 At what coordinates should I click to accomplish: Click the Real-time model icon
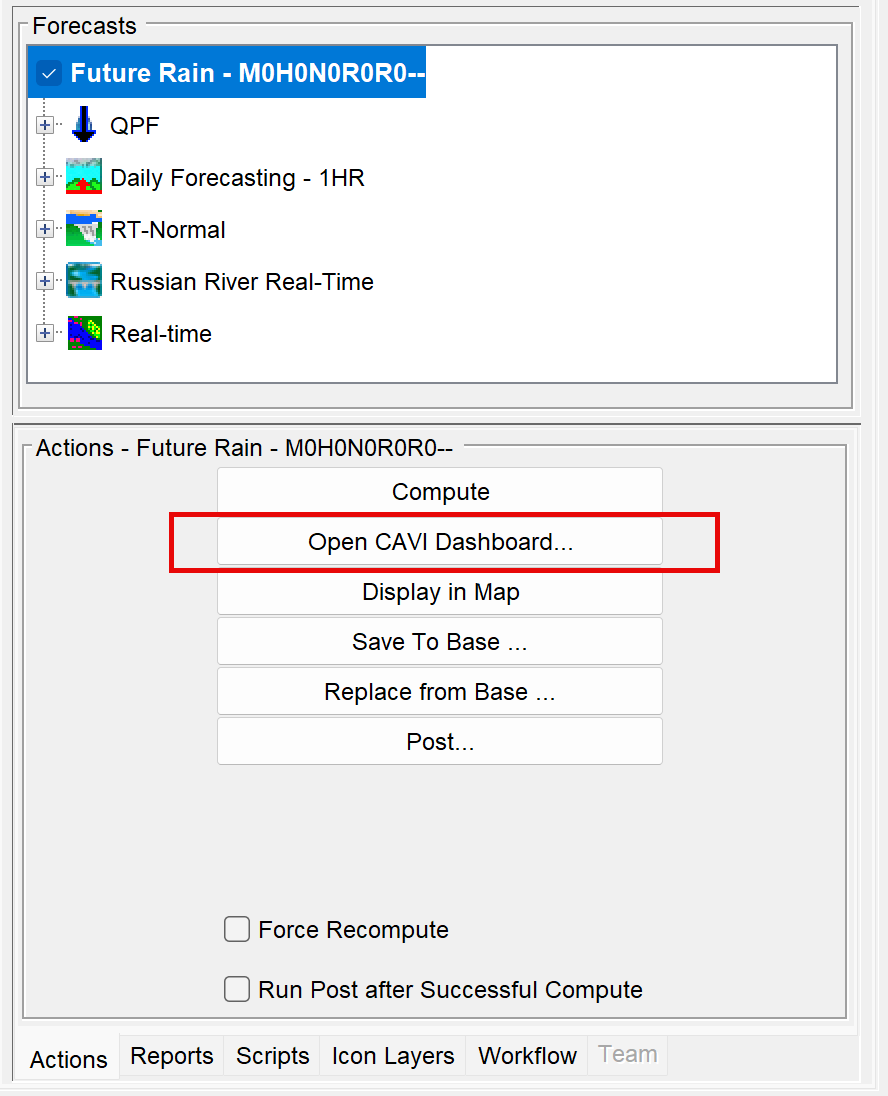(x=84, y=333)
